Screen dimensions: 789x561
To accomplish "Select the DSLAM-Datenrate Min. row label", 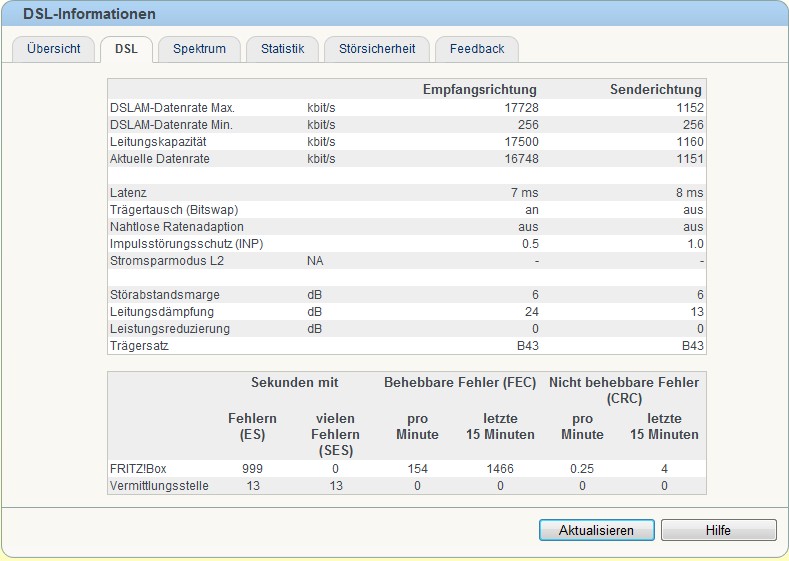I will point(171,125).
